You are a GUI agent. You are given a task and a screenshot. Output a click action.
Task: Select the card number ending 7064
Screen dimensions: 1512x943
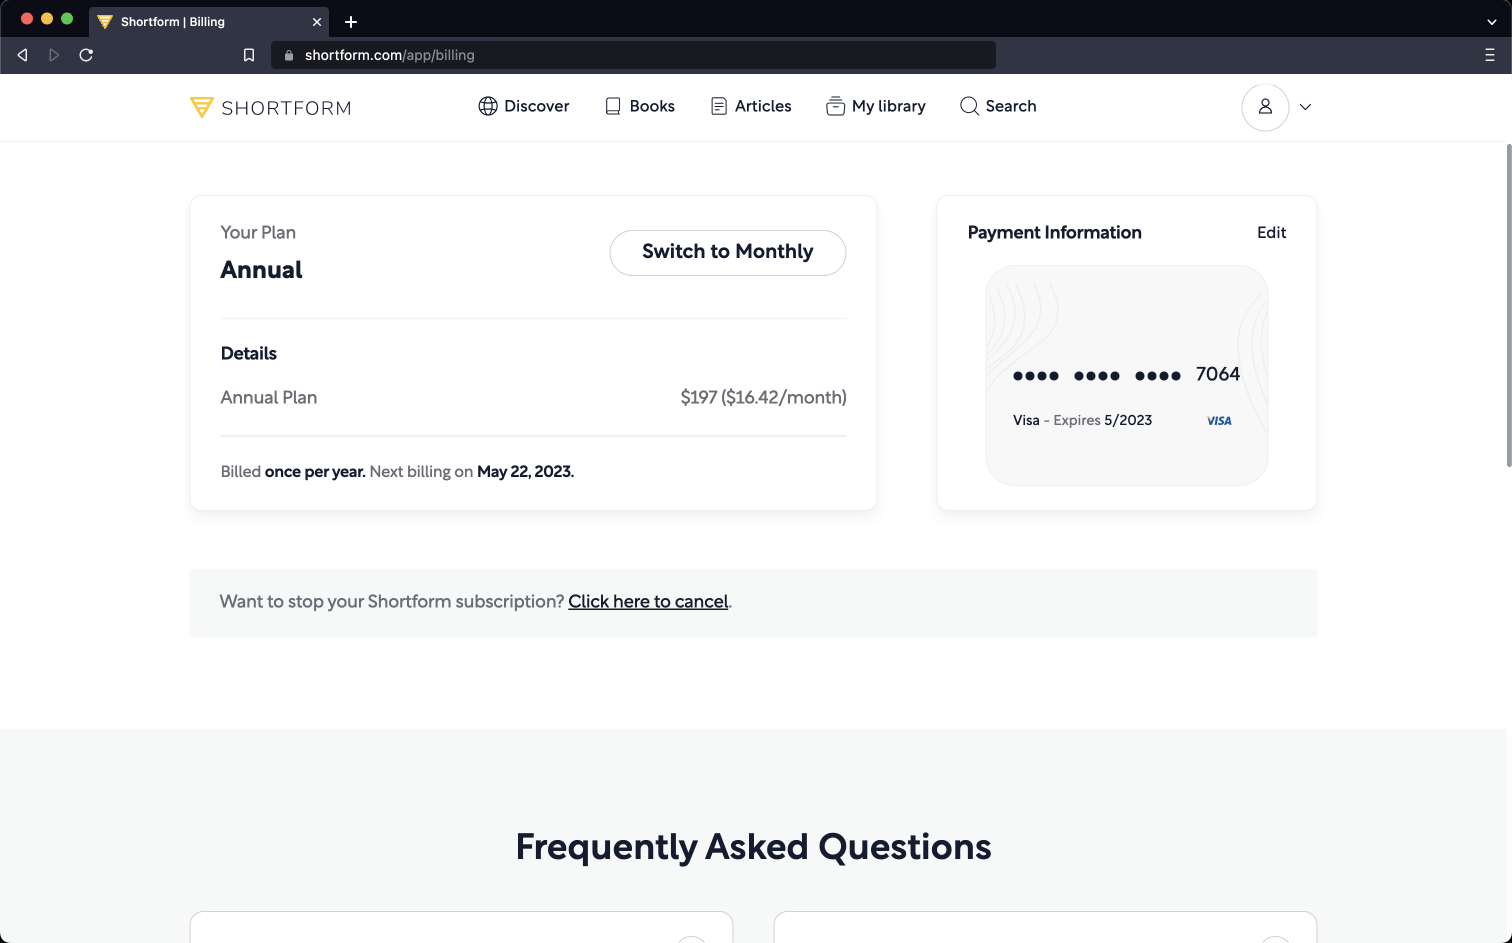[1126, 375]
